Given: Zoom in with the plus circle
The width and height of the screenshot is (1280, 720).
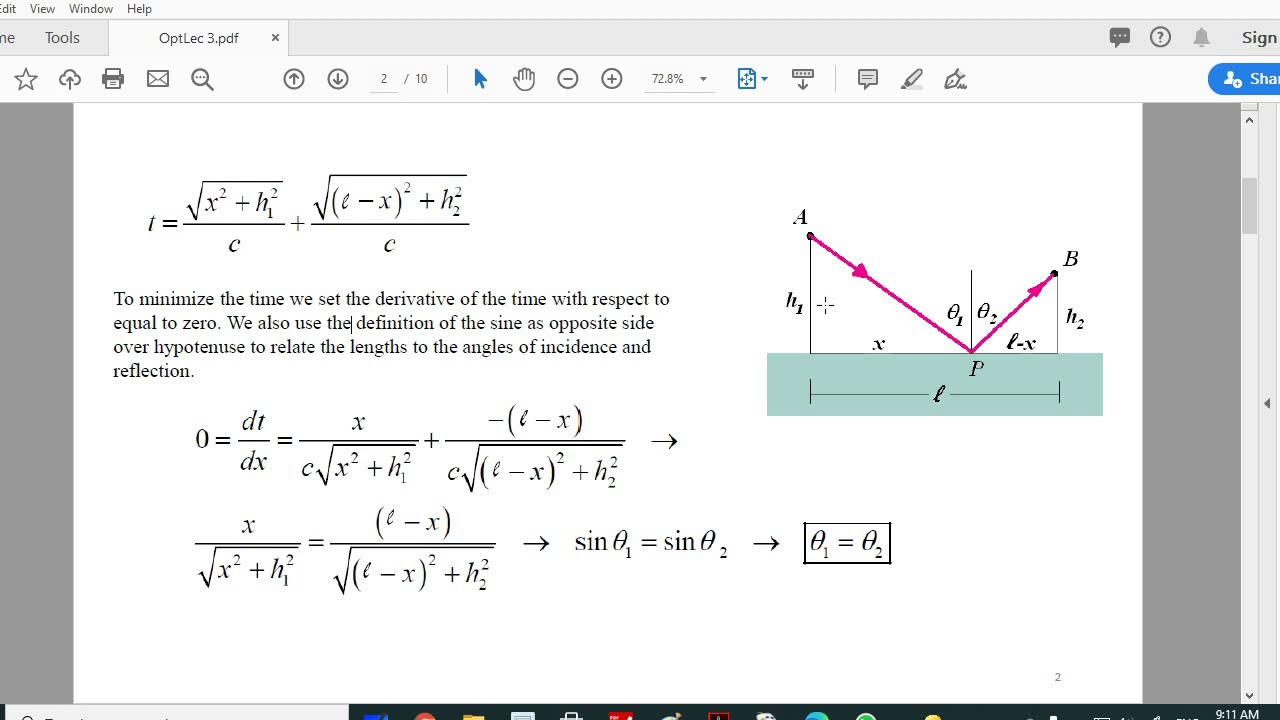Looking at the screenshot, I should [x=612, y=79].
